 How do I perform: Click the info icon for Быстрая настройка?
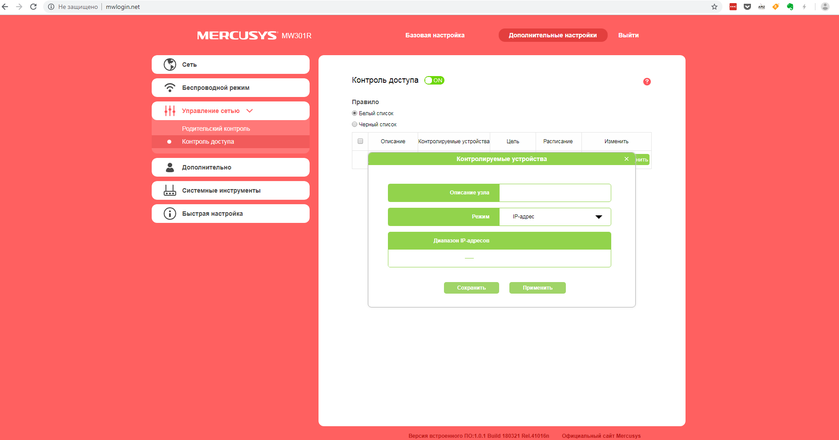coord(170,213)
